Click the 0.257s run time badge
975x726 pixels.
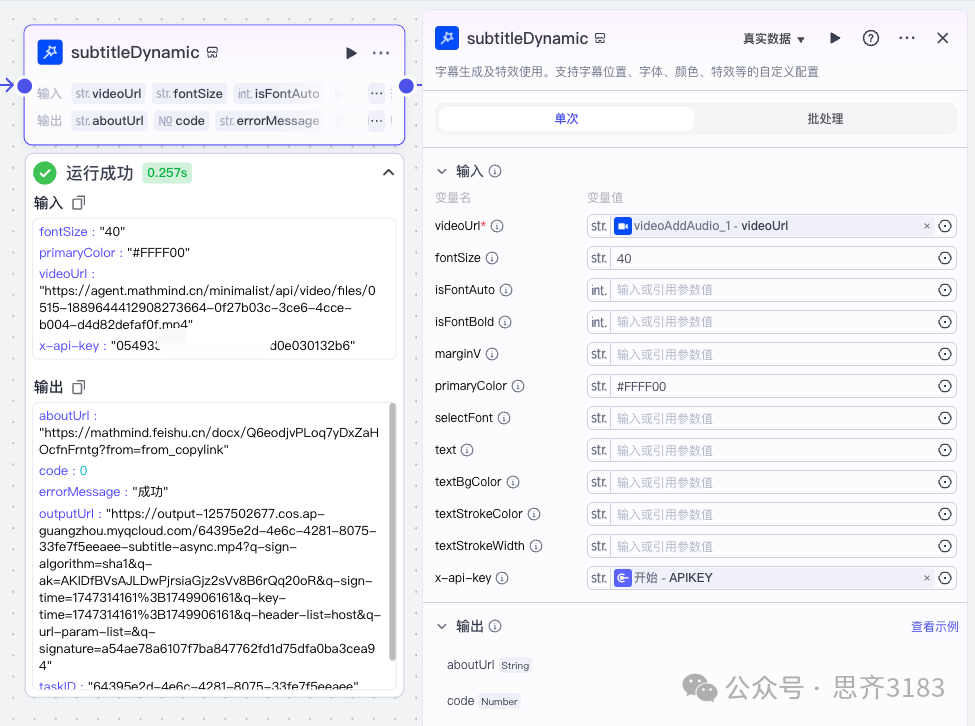pos(167,173)
